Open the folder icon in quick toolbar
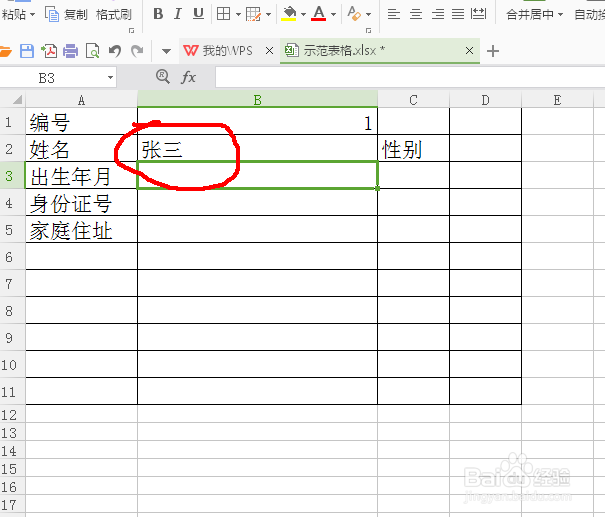605x517 pixels. pyautogui.click(x=5, y=51)
